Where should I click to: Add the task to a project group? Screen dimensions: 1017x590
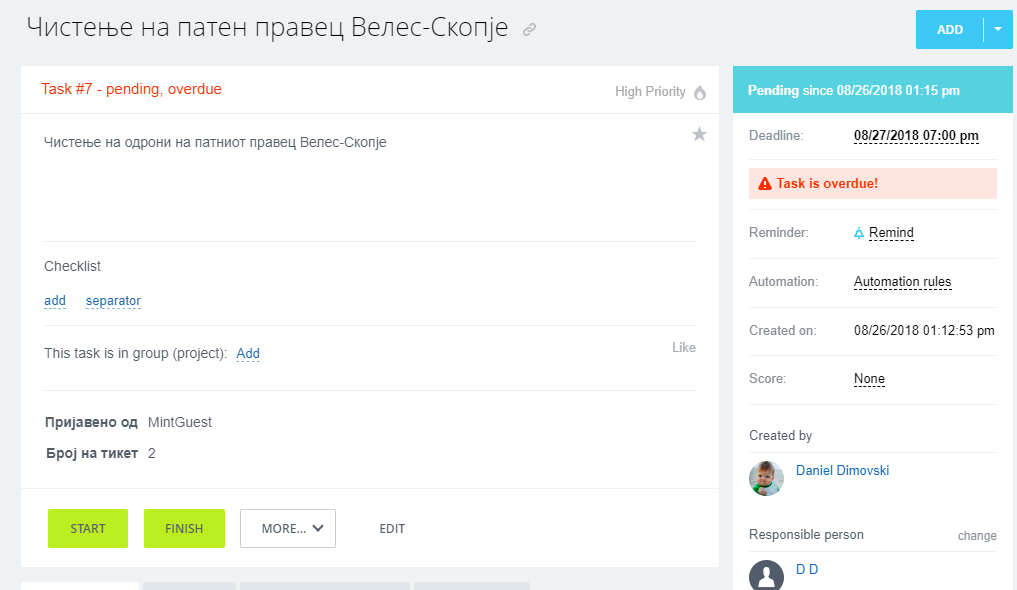(x=248, y=354)
